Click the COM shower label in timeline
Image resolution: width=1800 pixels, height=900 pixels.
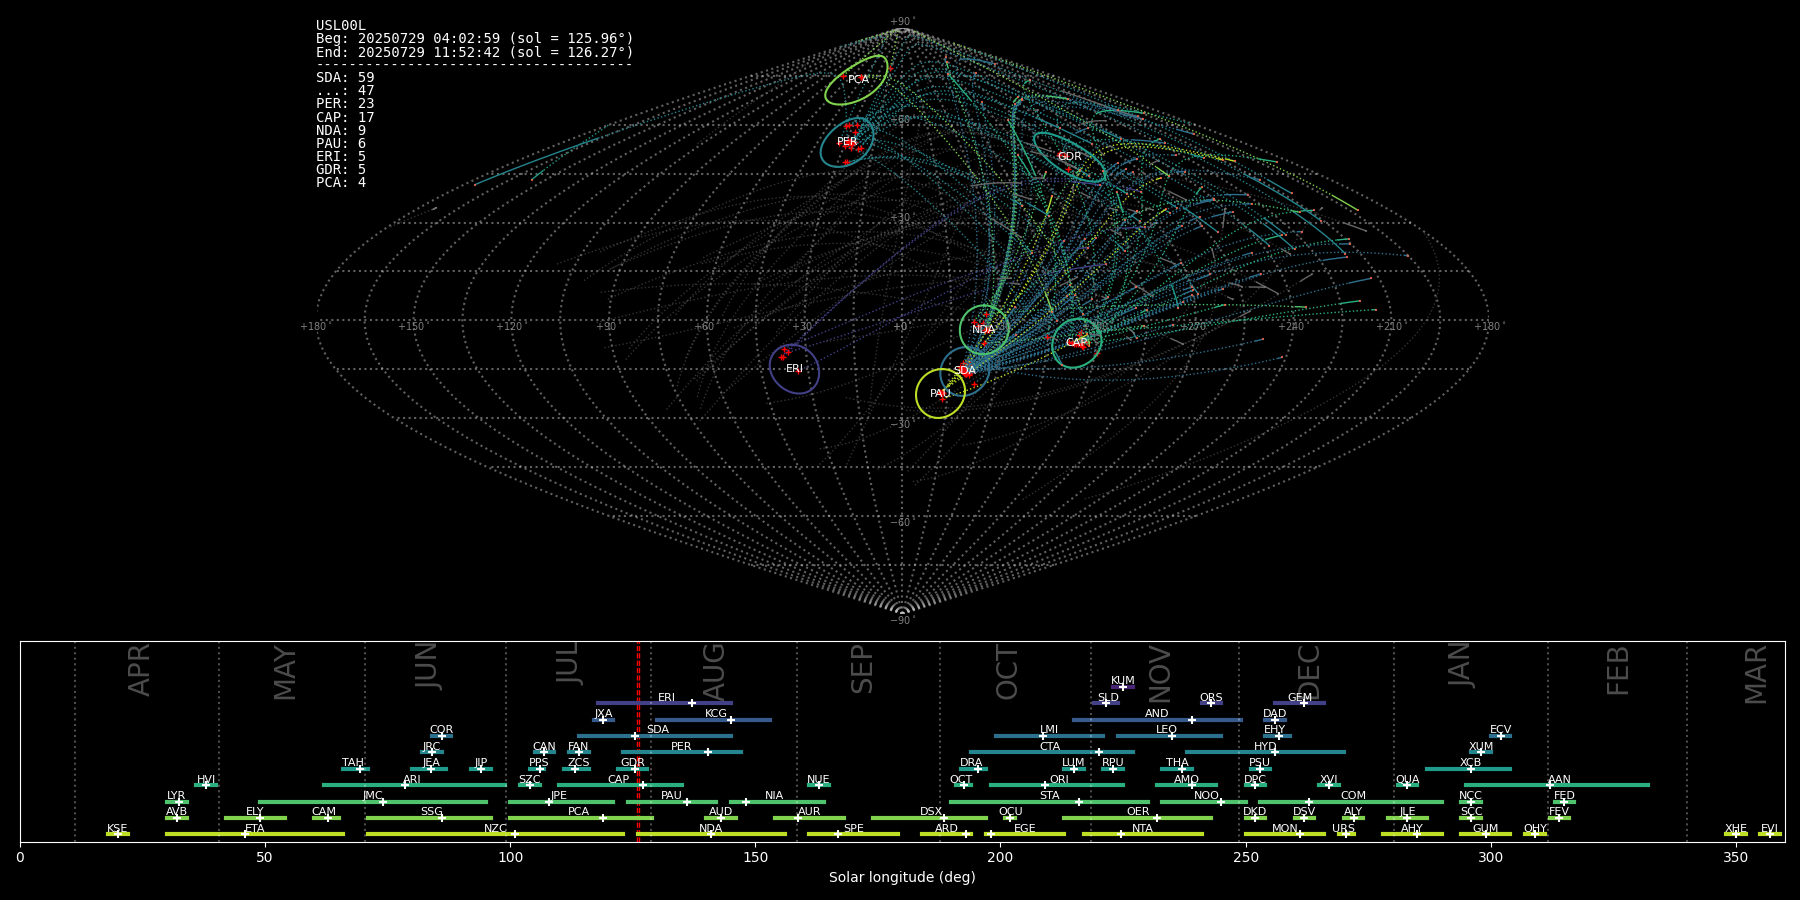(1353, 796)
